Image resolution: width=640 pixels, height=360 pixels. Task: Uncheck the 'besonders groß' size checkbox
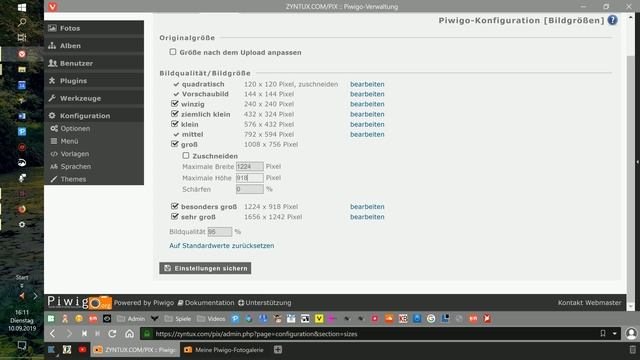pyautogui.click(x=175, y=206)
